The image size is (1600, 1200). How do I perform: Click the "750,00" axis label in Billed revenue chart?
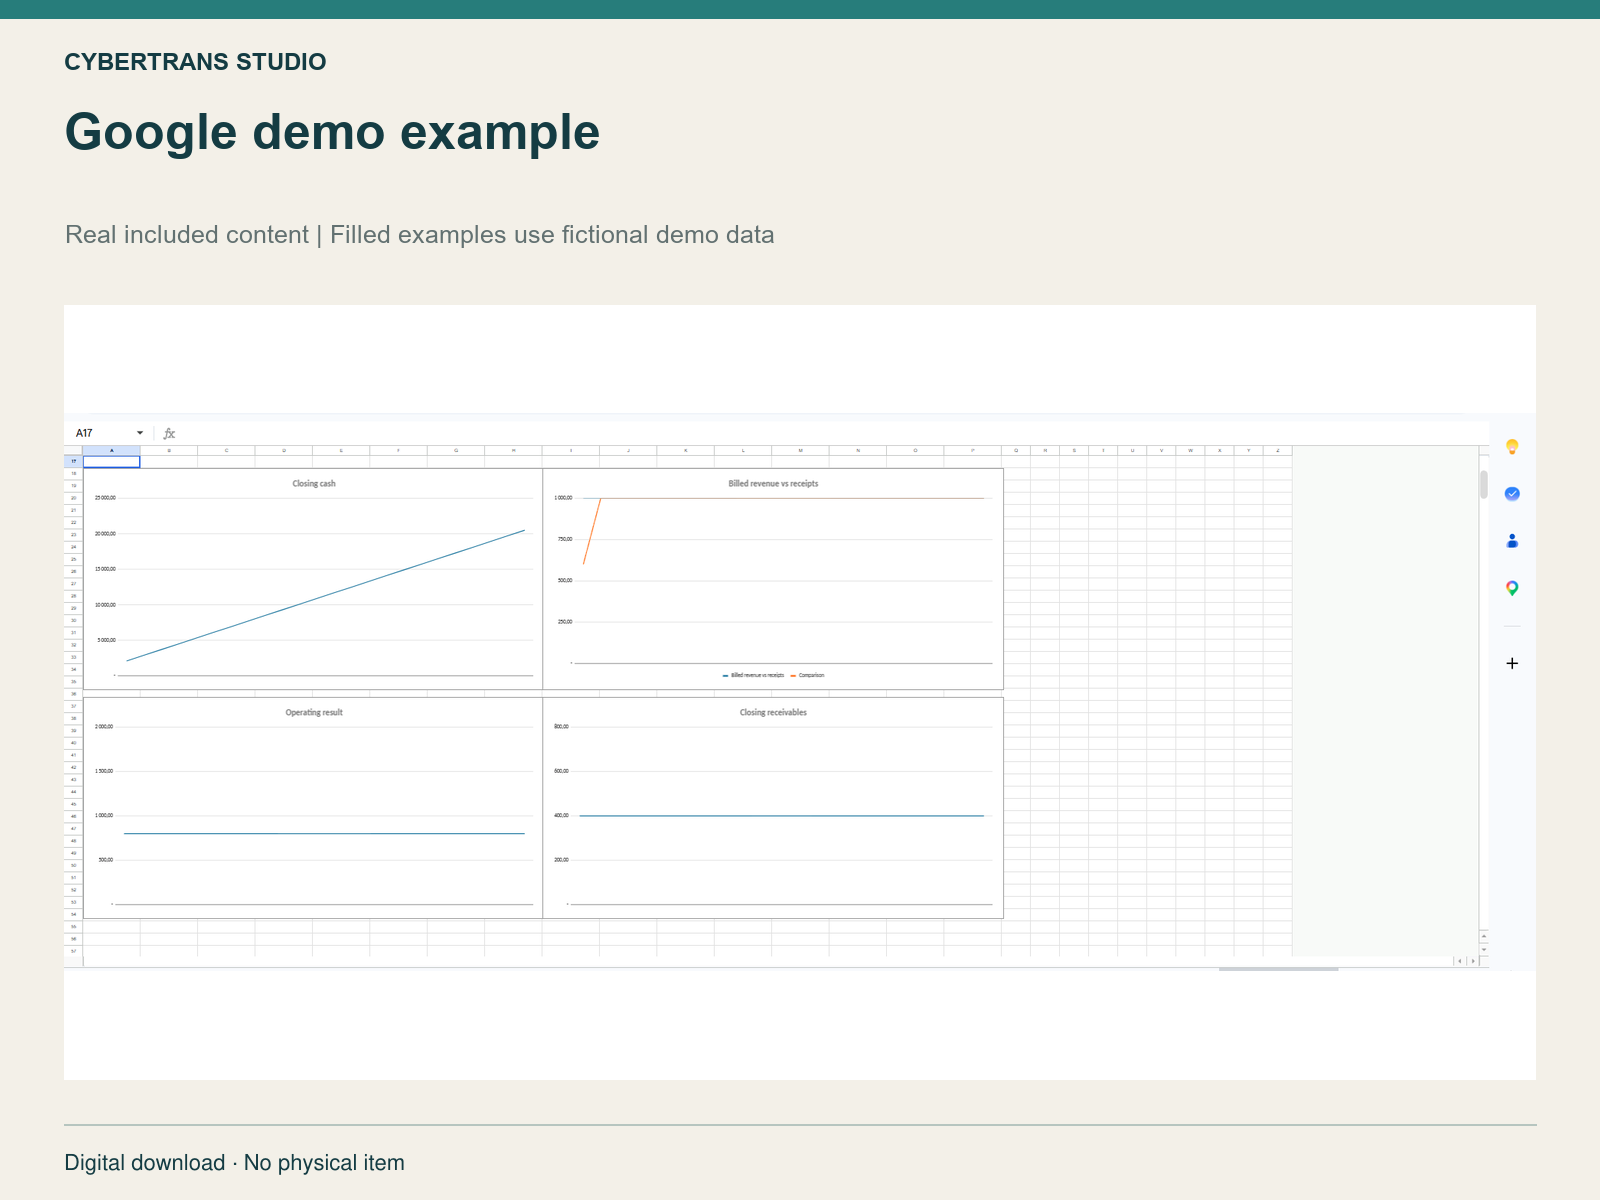click(x=565, y=540)
